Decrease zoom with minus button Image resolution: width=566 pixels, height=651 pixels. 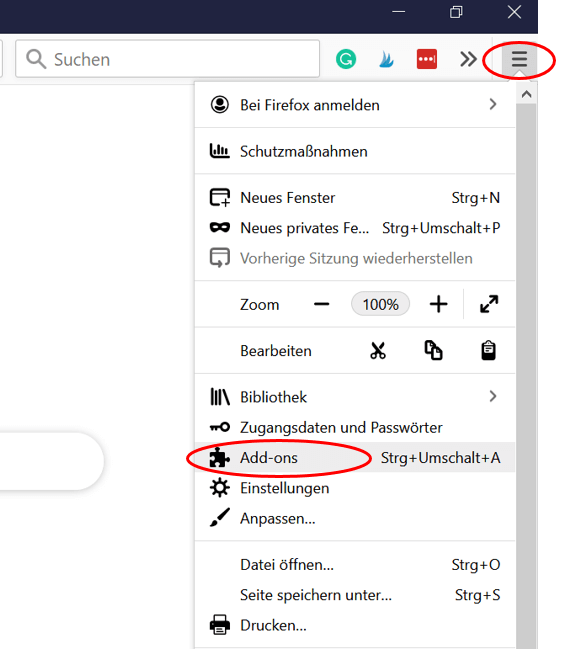pyautogui.click(x=321, y=304)
